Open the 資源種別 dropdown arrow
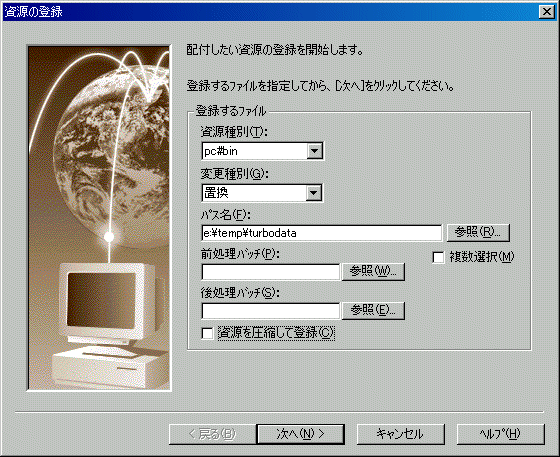This screenshot has height=457, width=560. 315,151
